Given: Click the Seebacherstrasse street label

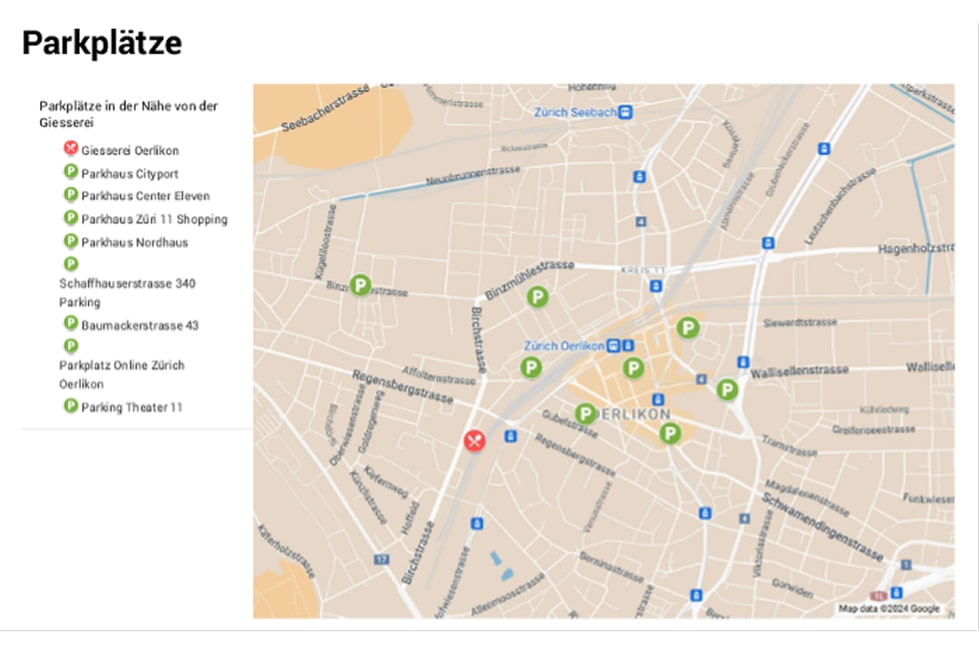Looking at the screenshot, I should pyautogui.click(x=326, y=109).
